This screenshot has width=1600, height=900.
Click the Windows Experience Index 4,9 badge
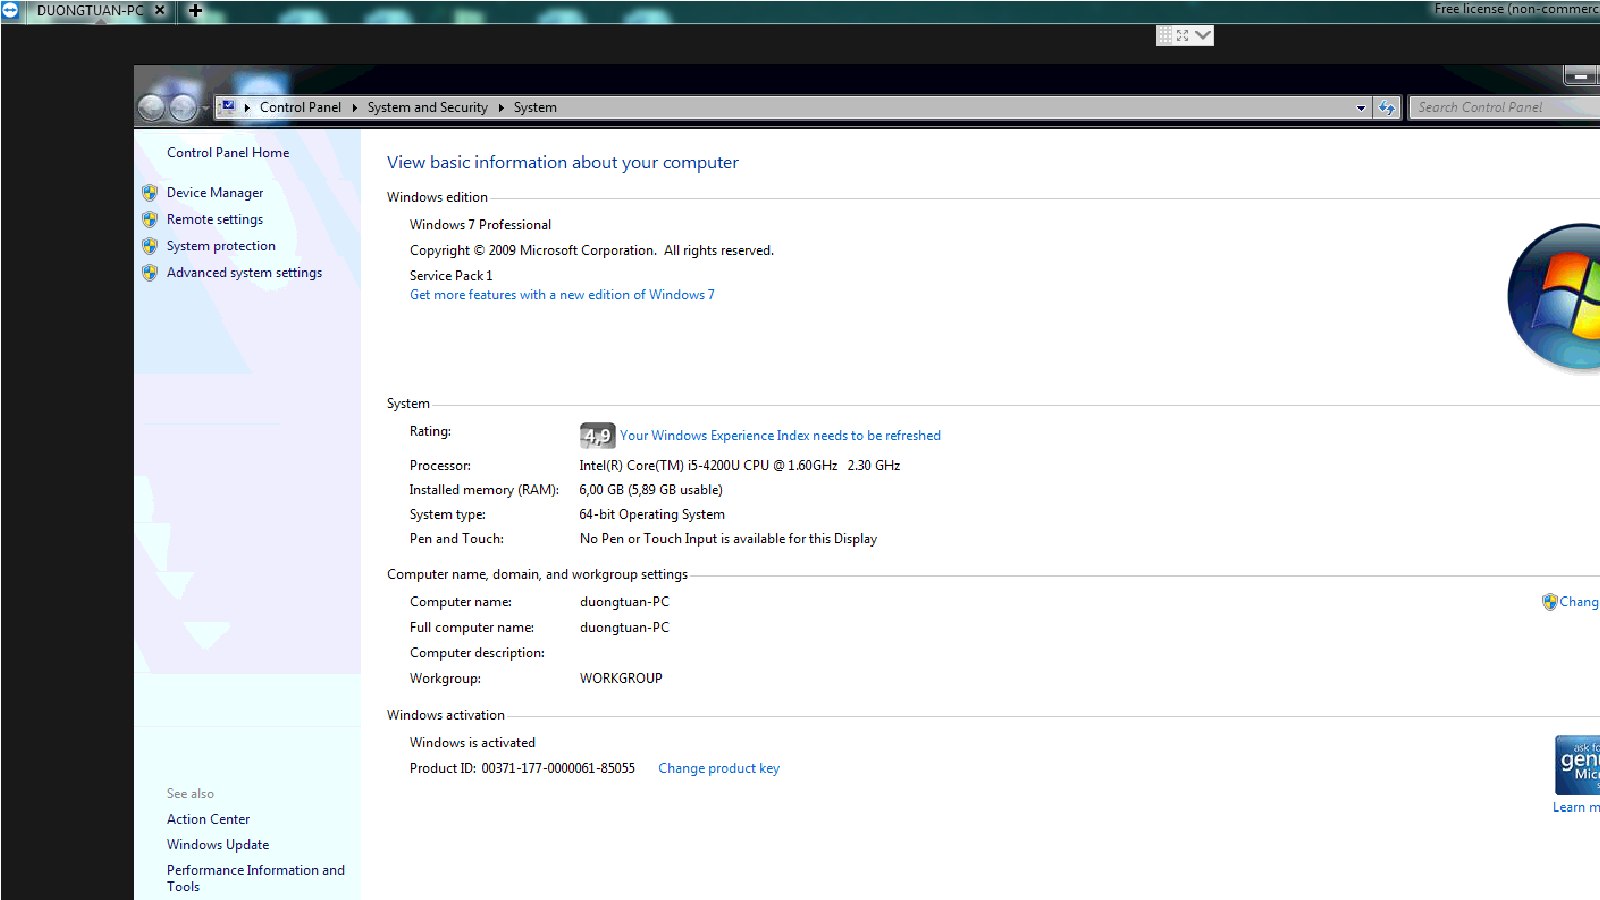(597, 435)
